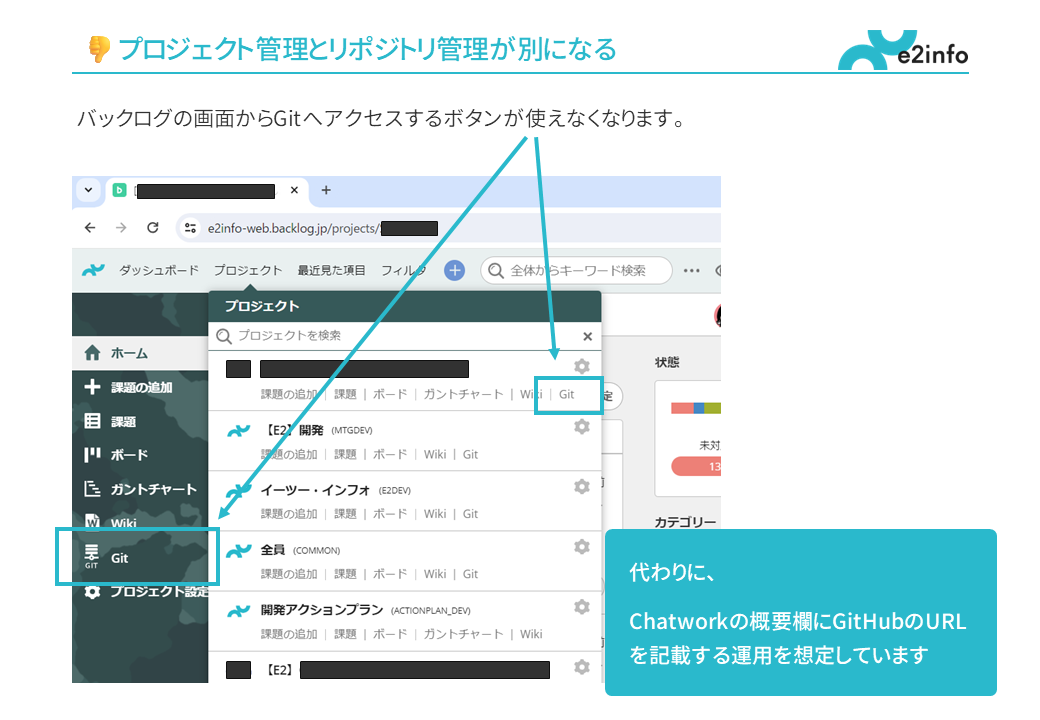Image resolution: width=1040 pixels, height=720 pixels.
Task: Click the browser back arrow
Action: tap(90, 228)
